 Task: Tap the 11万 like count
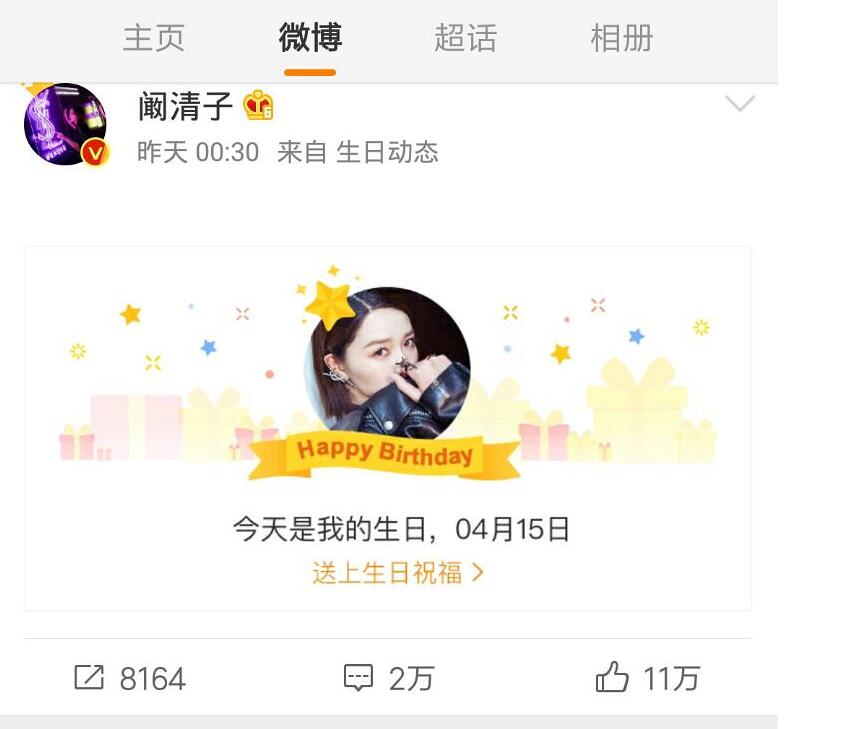point(671,678)
